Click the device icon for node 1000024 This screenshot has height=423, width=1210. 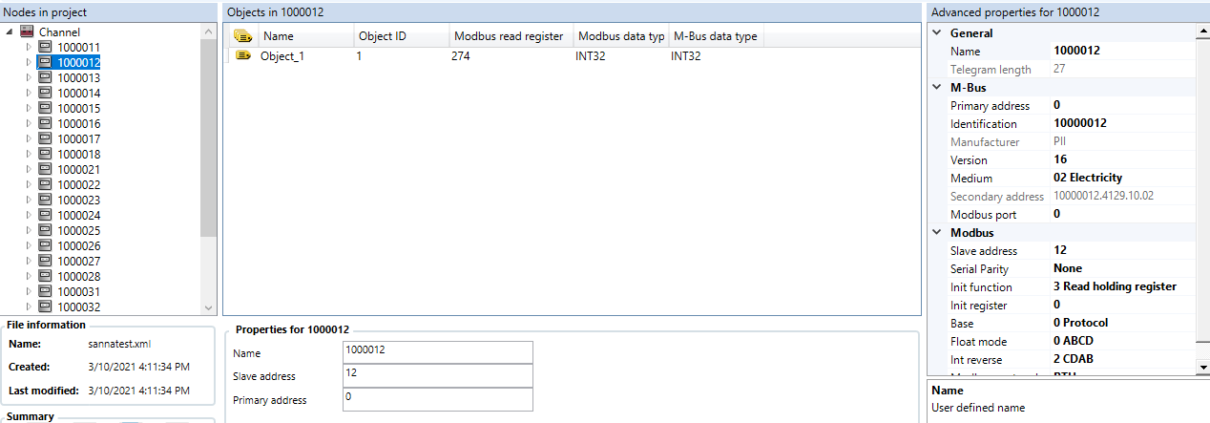45,215
